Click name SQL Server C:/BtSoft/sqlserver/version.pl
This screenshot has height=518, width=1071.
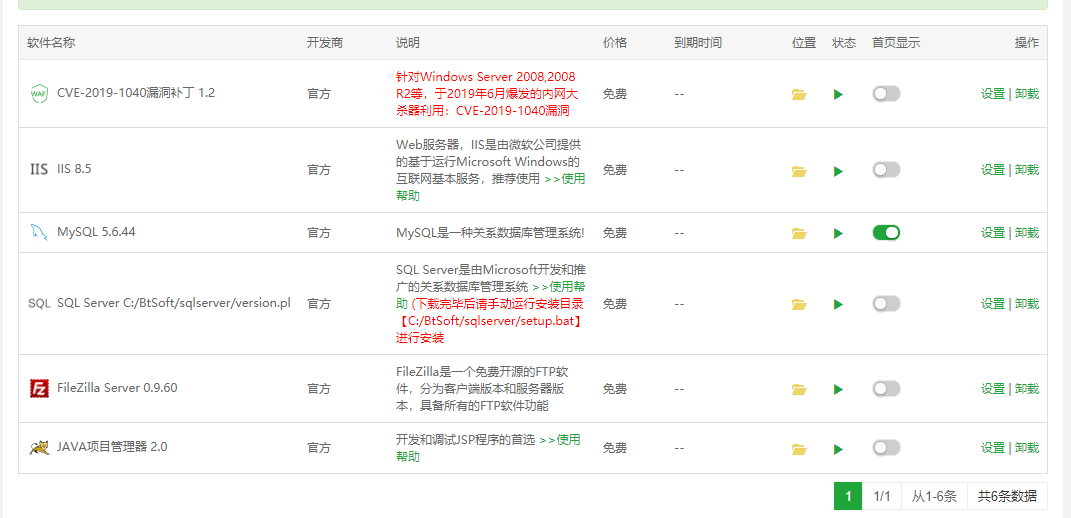[x=174, y=303]
